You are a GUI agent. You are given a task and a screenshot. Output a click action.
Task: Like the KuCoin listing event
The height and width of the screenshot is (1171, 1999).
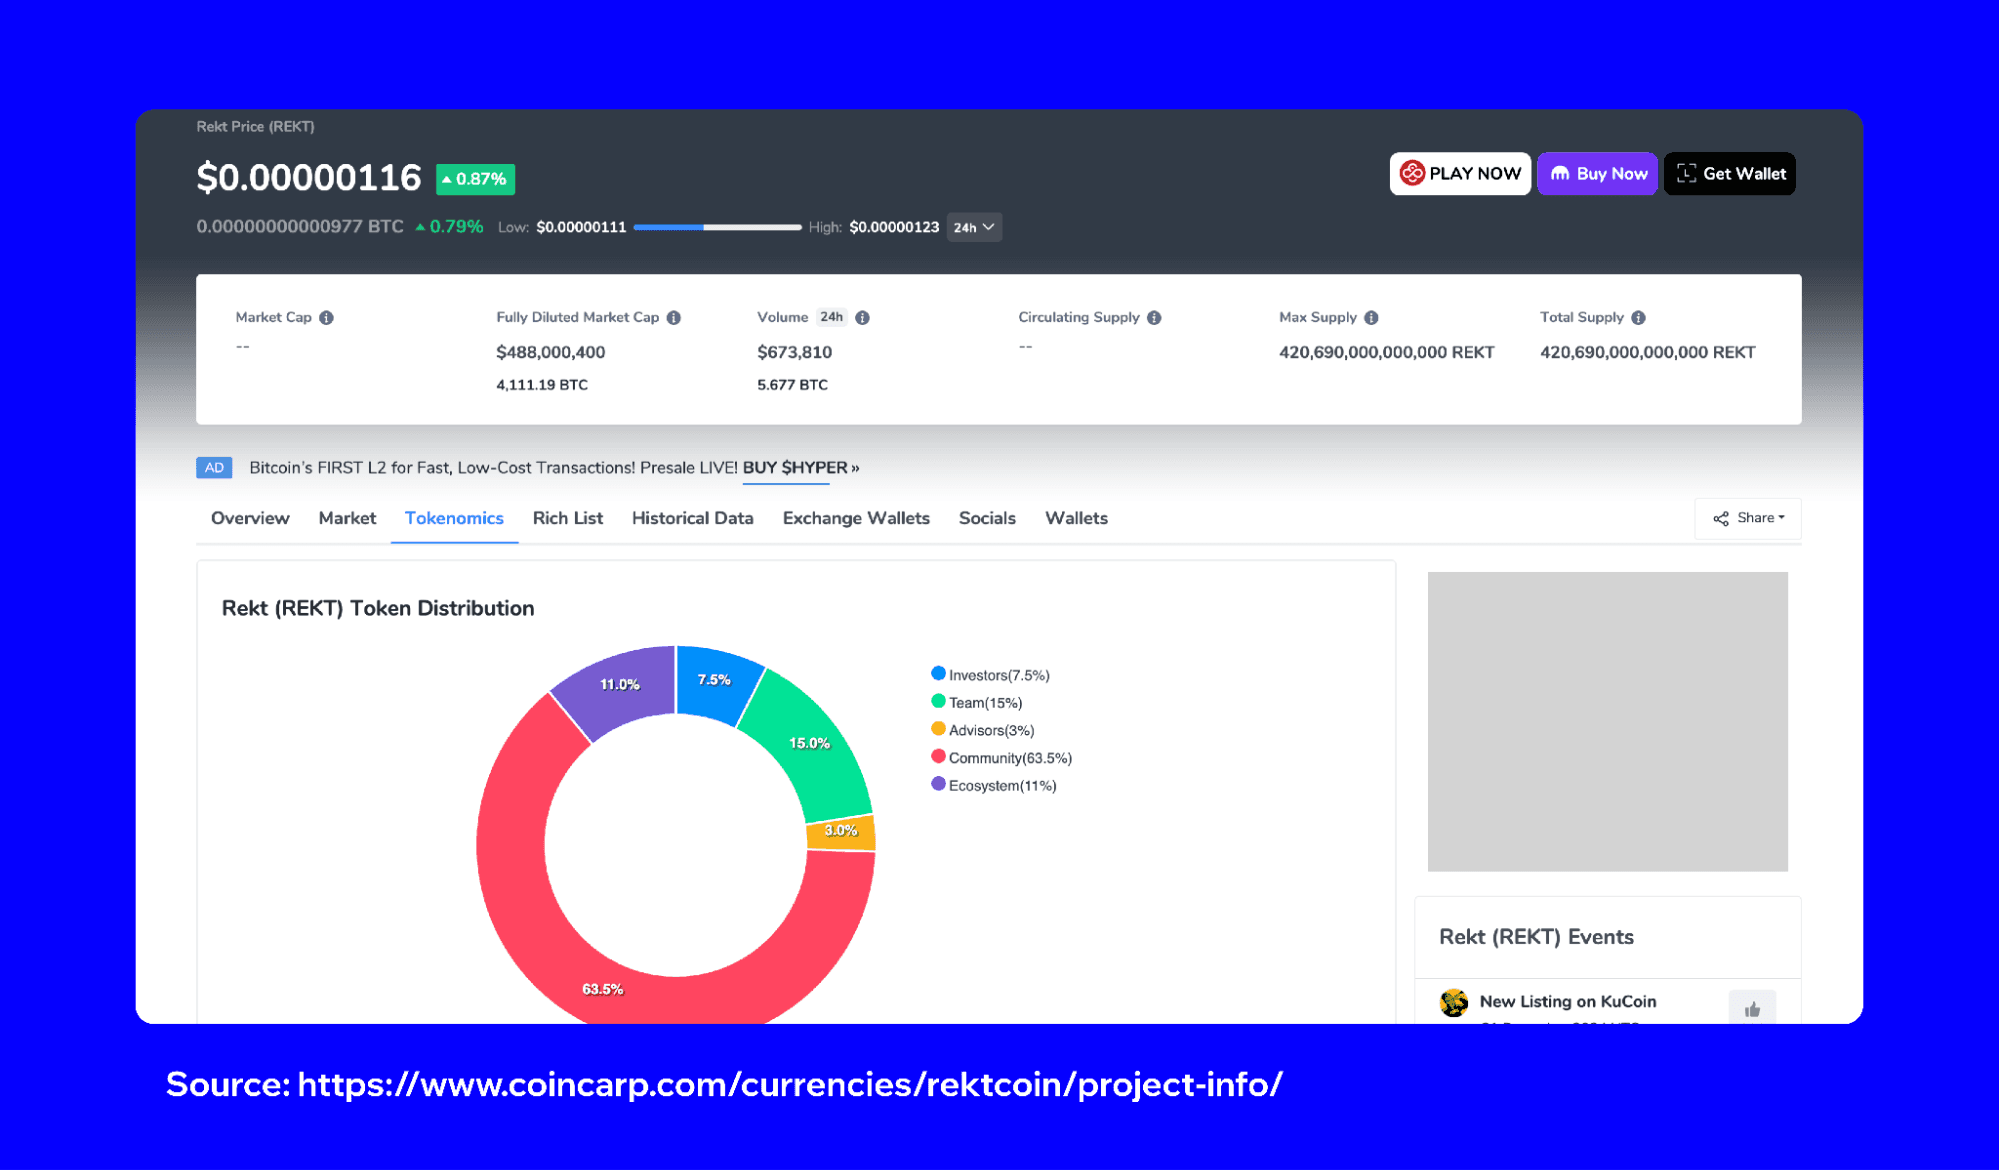(1752, 1008)
